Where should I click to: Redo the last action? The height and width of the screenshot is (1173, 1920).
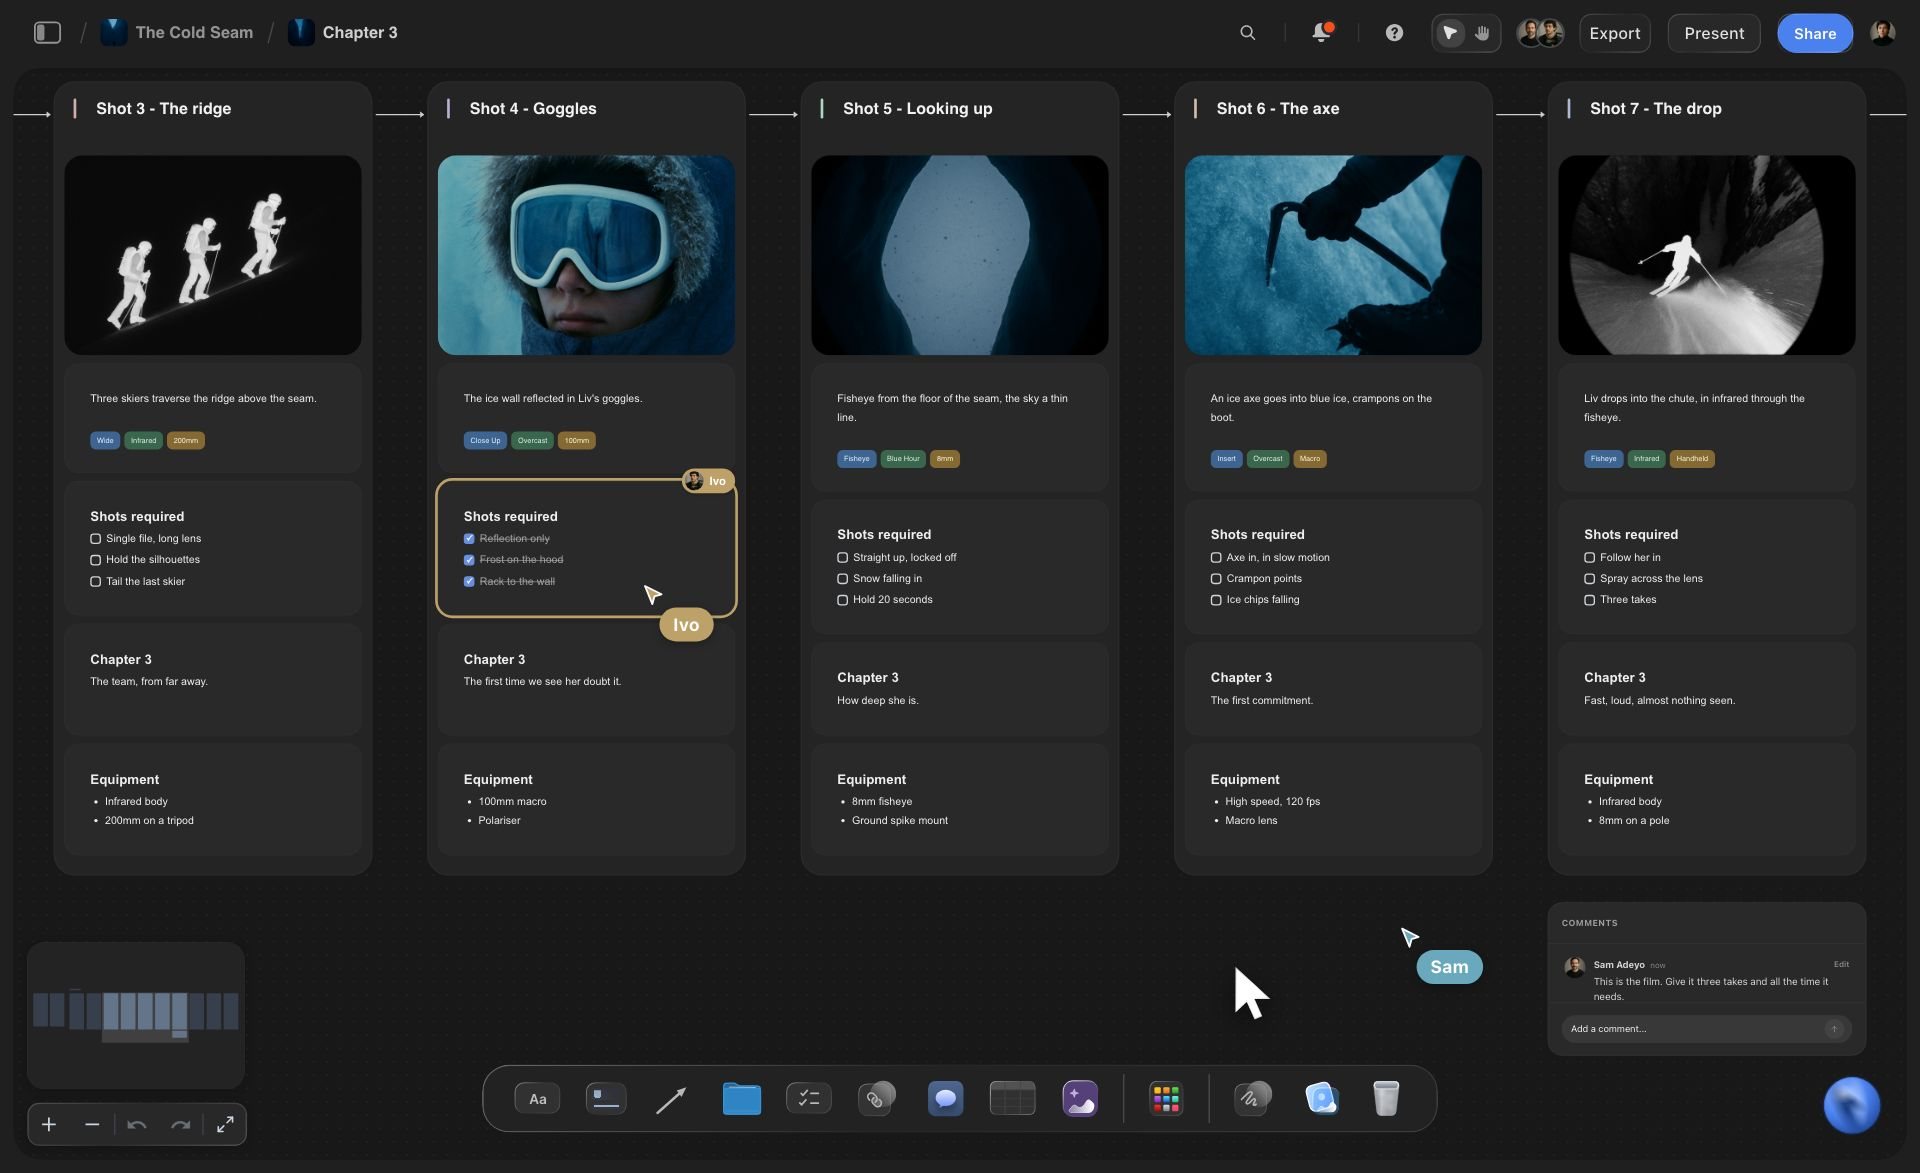click(x=181, y=1125)
